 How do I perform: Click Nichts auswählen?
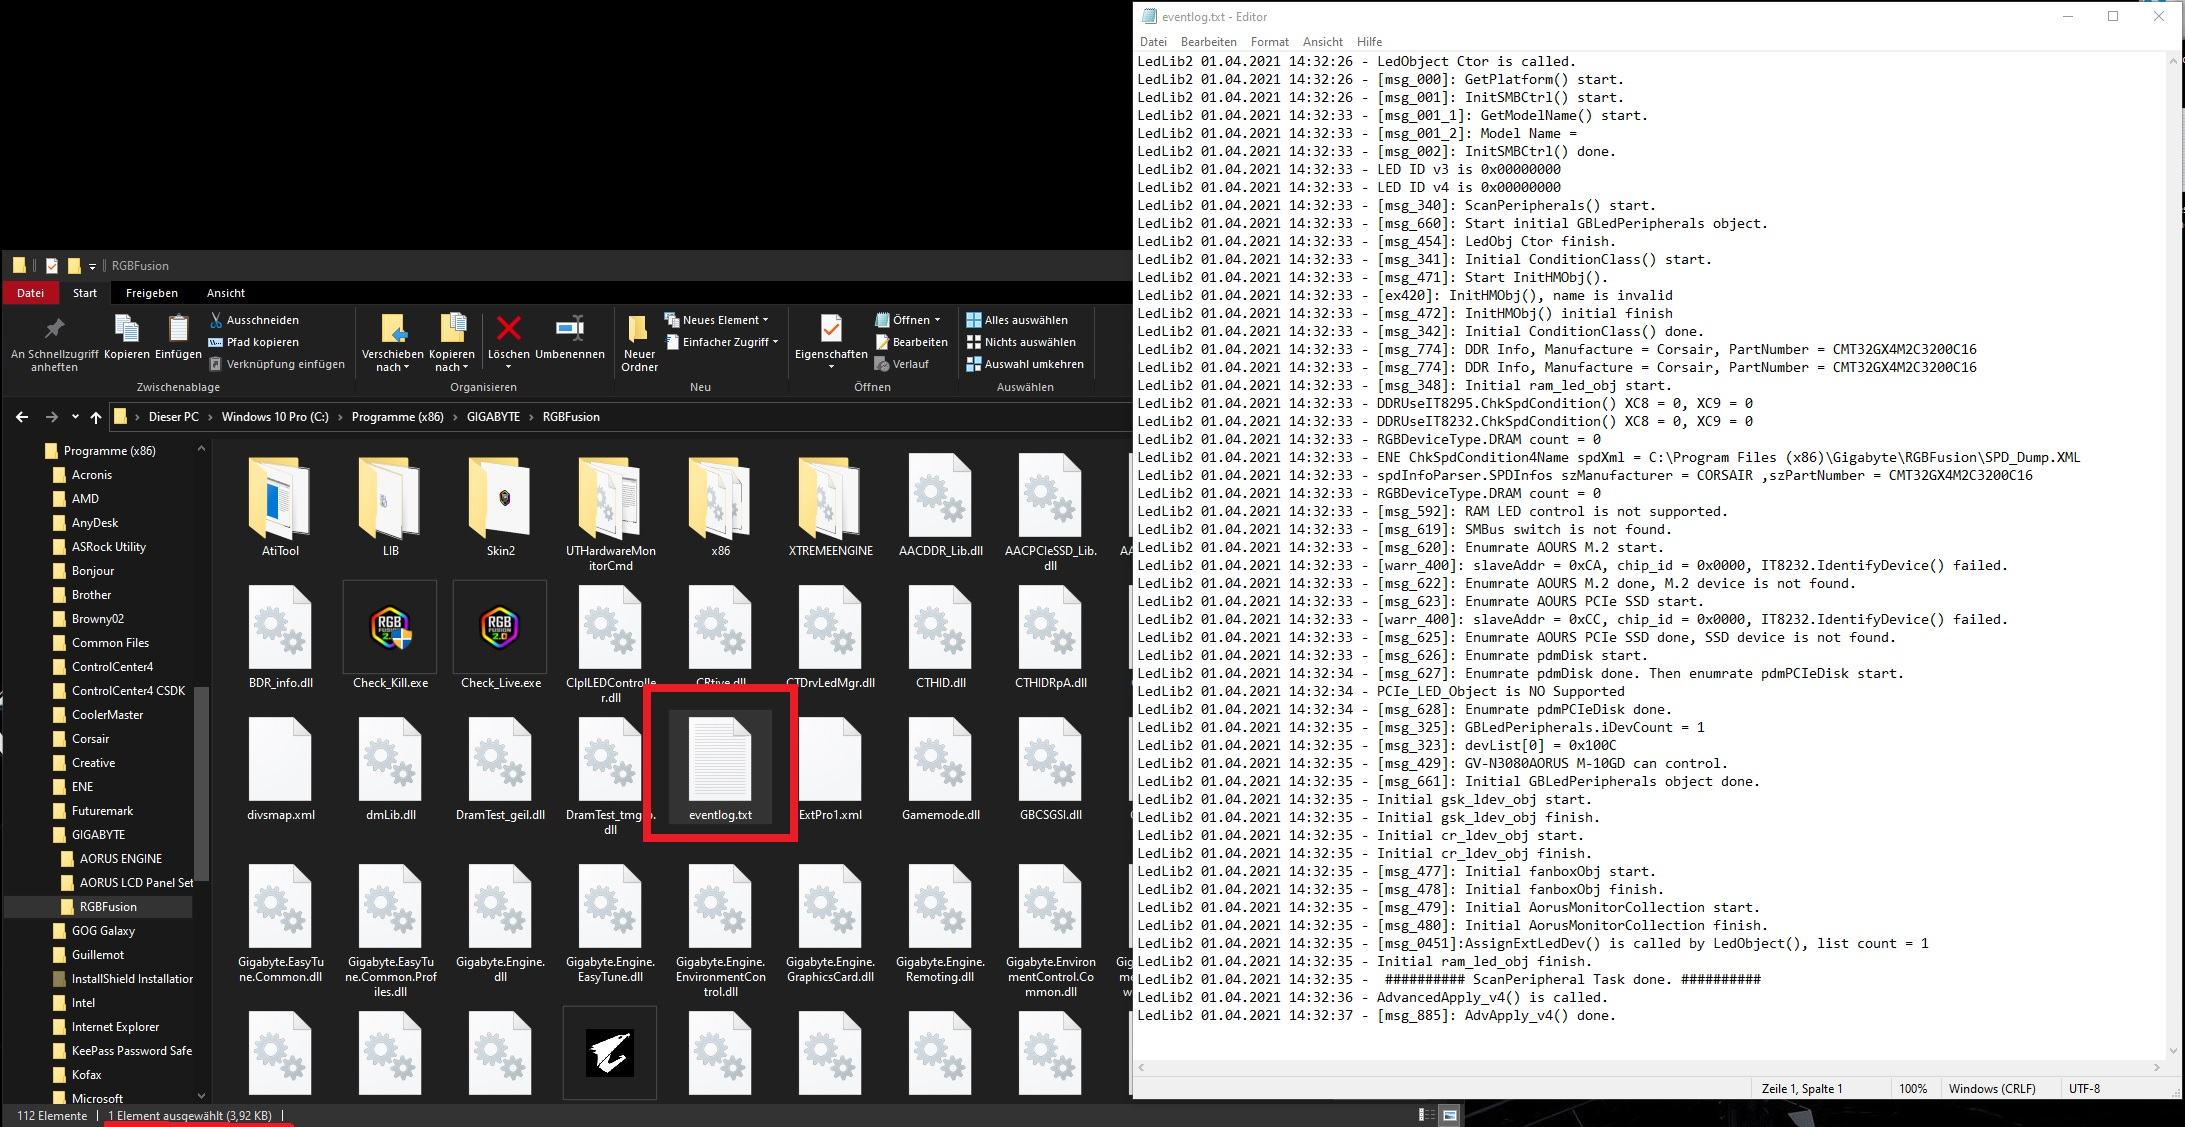click(1021, 342)
